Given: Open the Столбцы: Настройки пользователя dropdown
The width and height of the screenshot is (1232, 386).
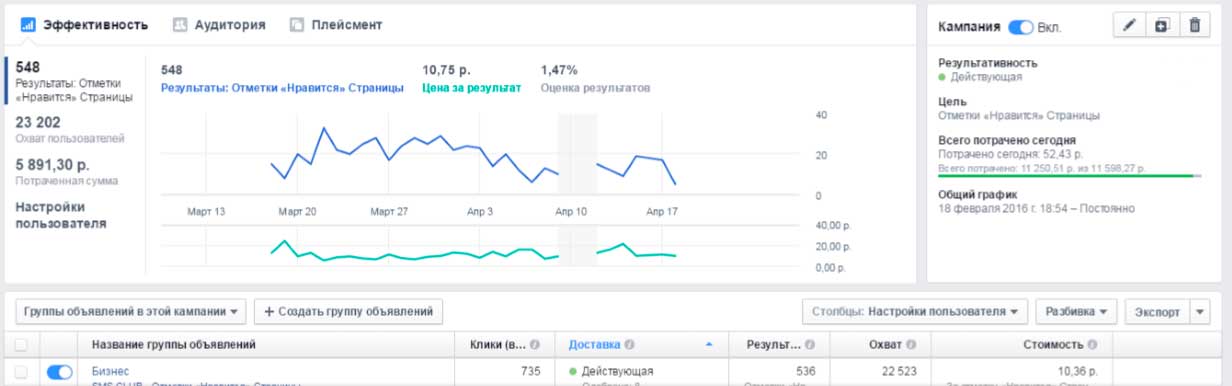Looking at the screenshot, I should (915, 311).
